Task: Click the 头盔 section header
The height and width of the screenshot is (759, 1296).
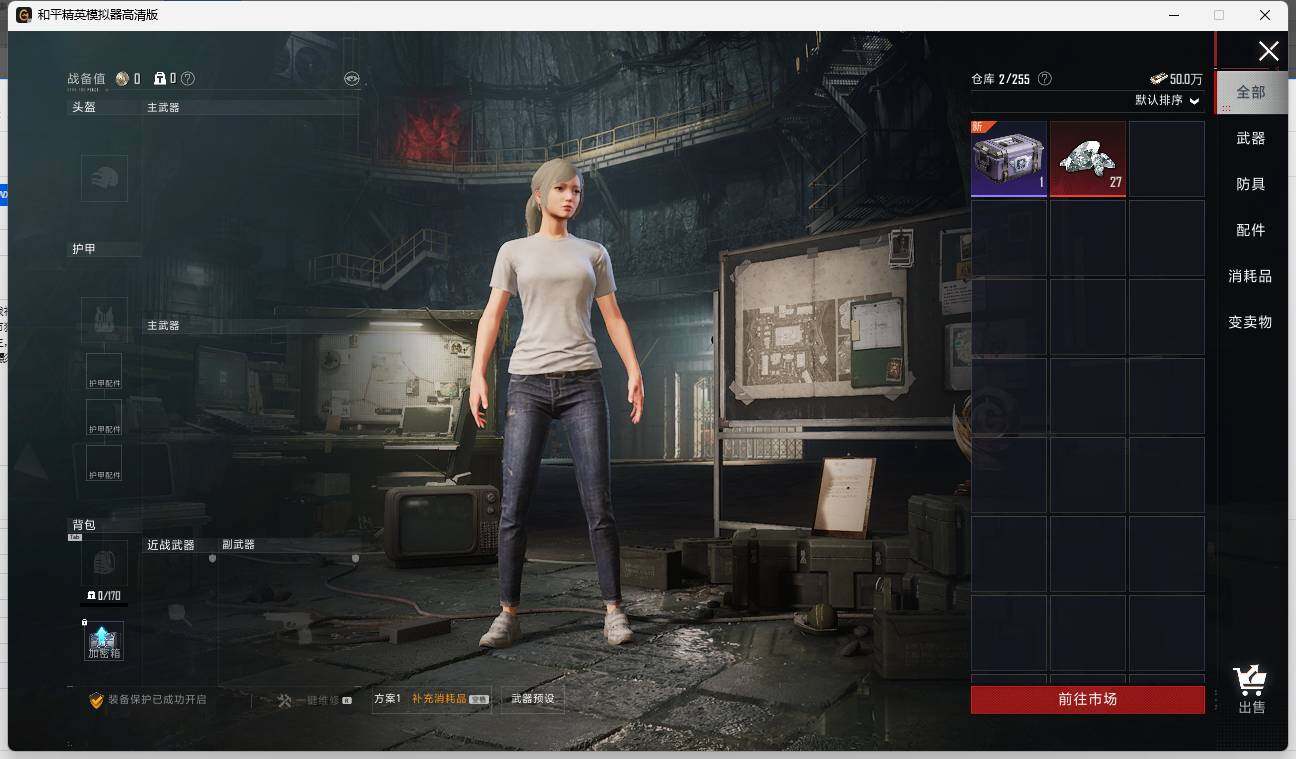Action: coord(84,107)
